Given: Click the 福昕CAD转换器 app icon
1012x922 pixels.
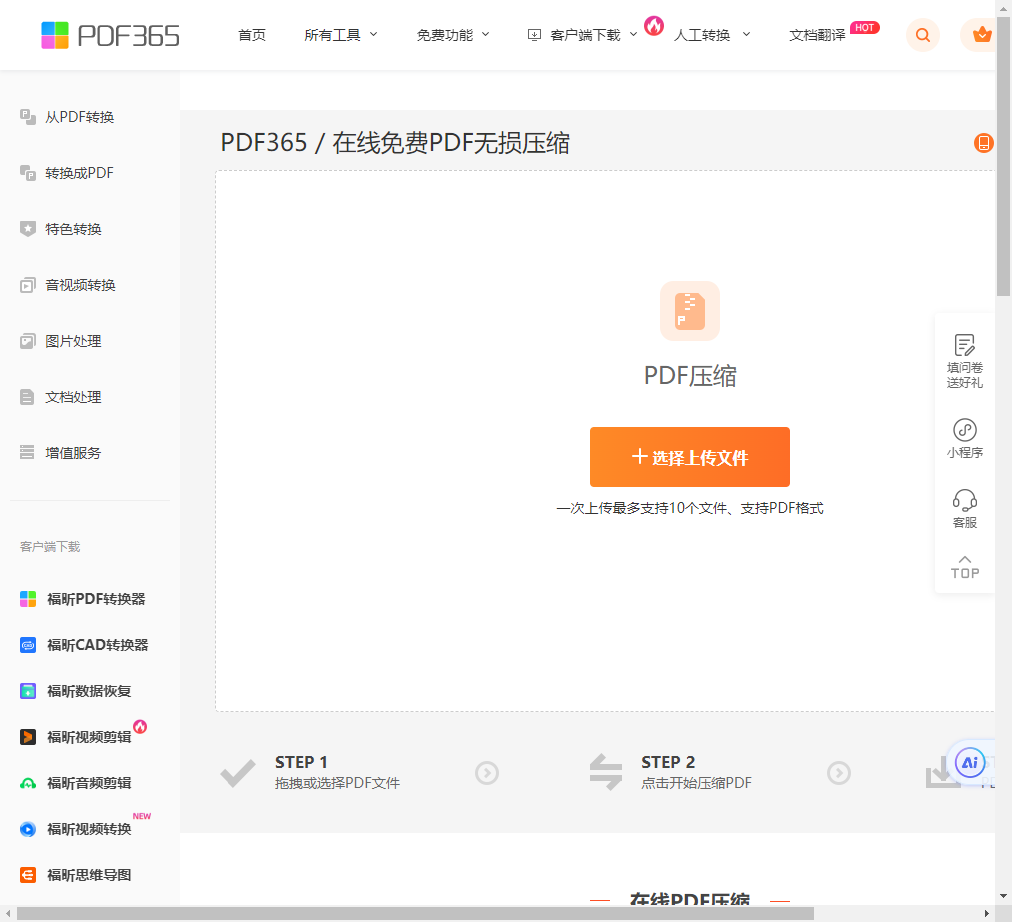Looking at the screenshot, I should (28, 645).
